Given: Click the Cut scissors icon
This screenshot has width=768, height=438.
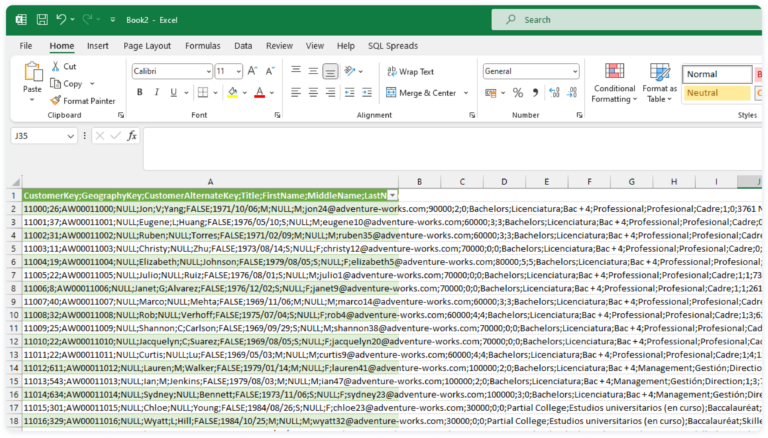Looking at the screenshot, I should tap(56, 66).
